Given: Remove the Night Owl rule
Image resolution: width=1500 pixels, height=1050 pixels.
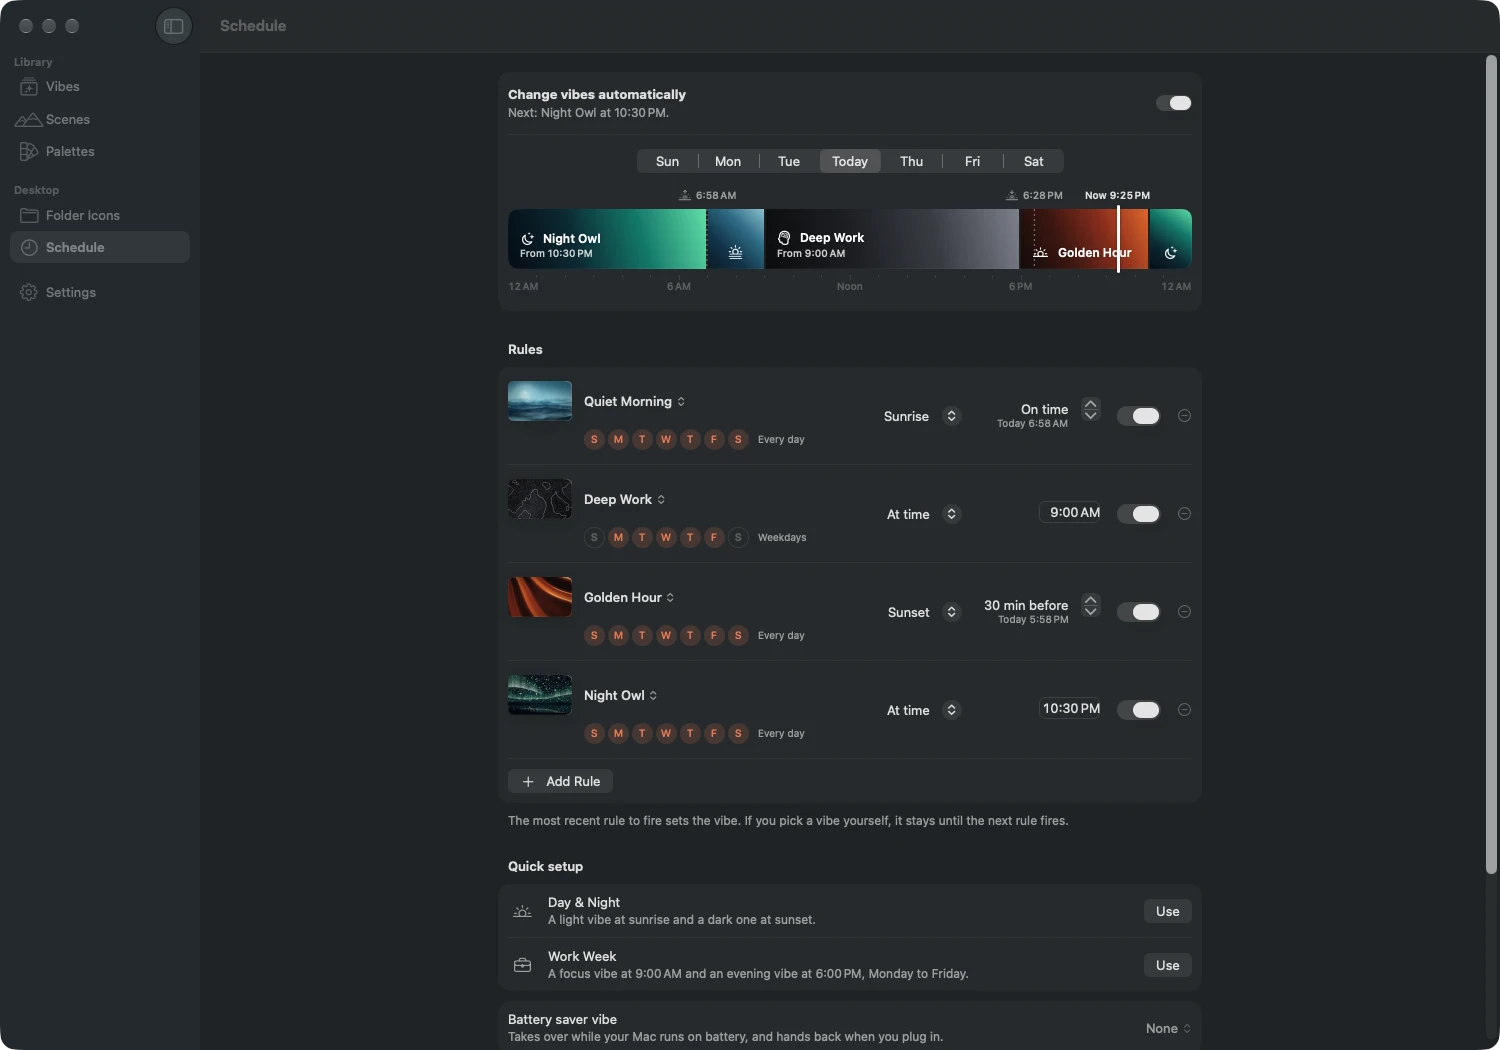Looking at the screenshot, I should 1184,710.
